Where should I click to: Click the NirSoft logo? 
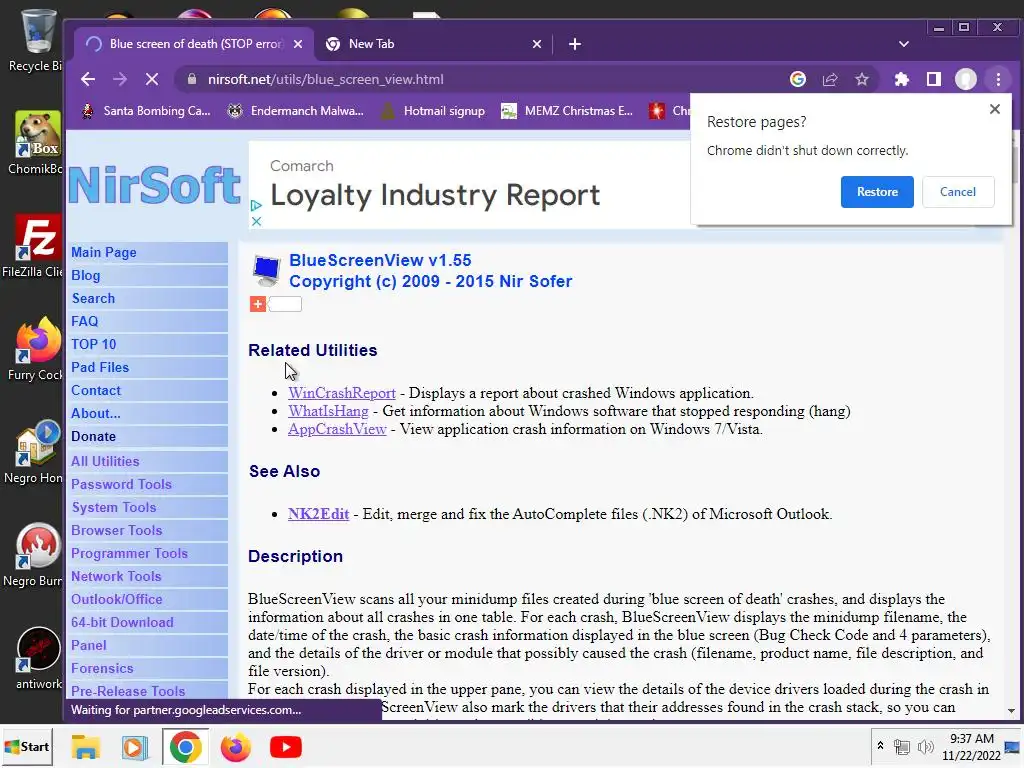(154, 185)
